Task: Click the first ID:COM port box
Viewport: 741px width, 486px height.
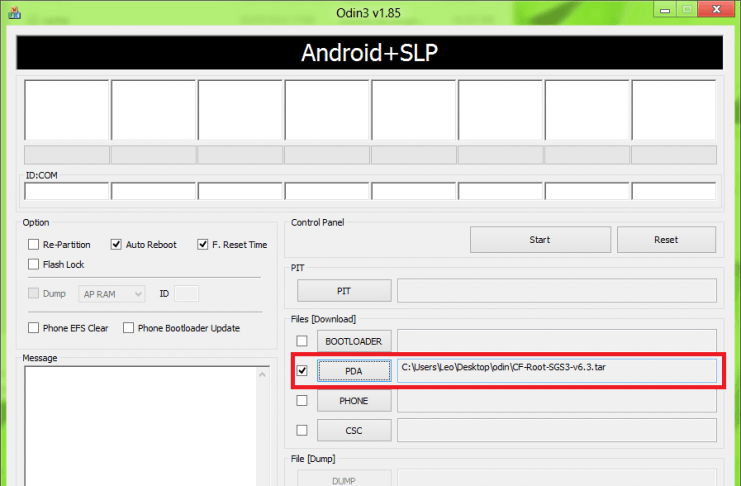Action: (x=67, y=191)
